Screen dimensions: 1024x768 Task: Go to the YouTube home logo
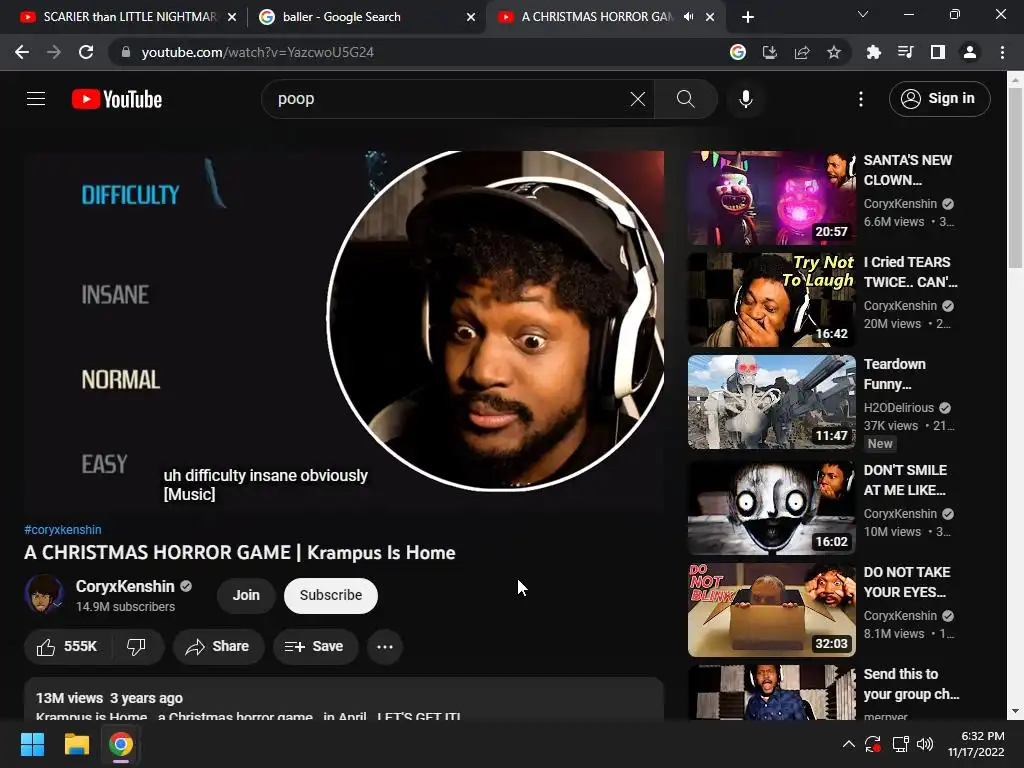[x=117, y=99]
